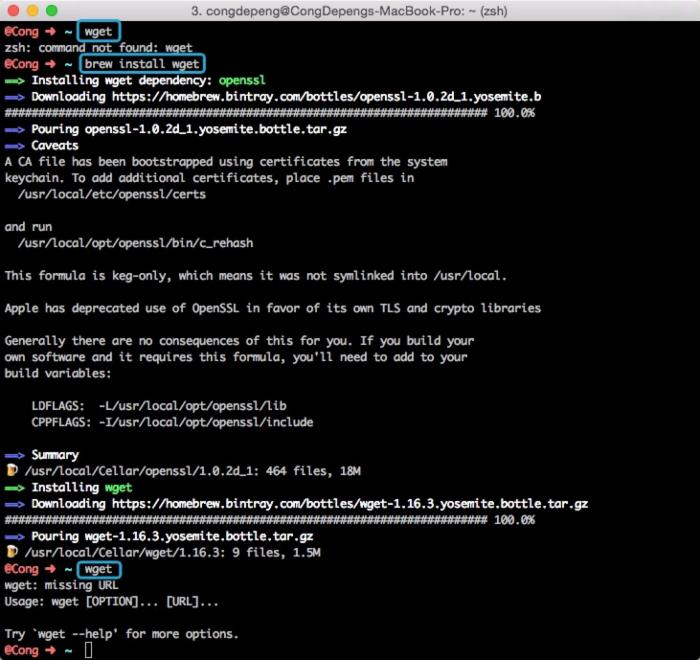Click the 'Caveats' heading

pos(55,146)
